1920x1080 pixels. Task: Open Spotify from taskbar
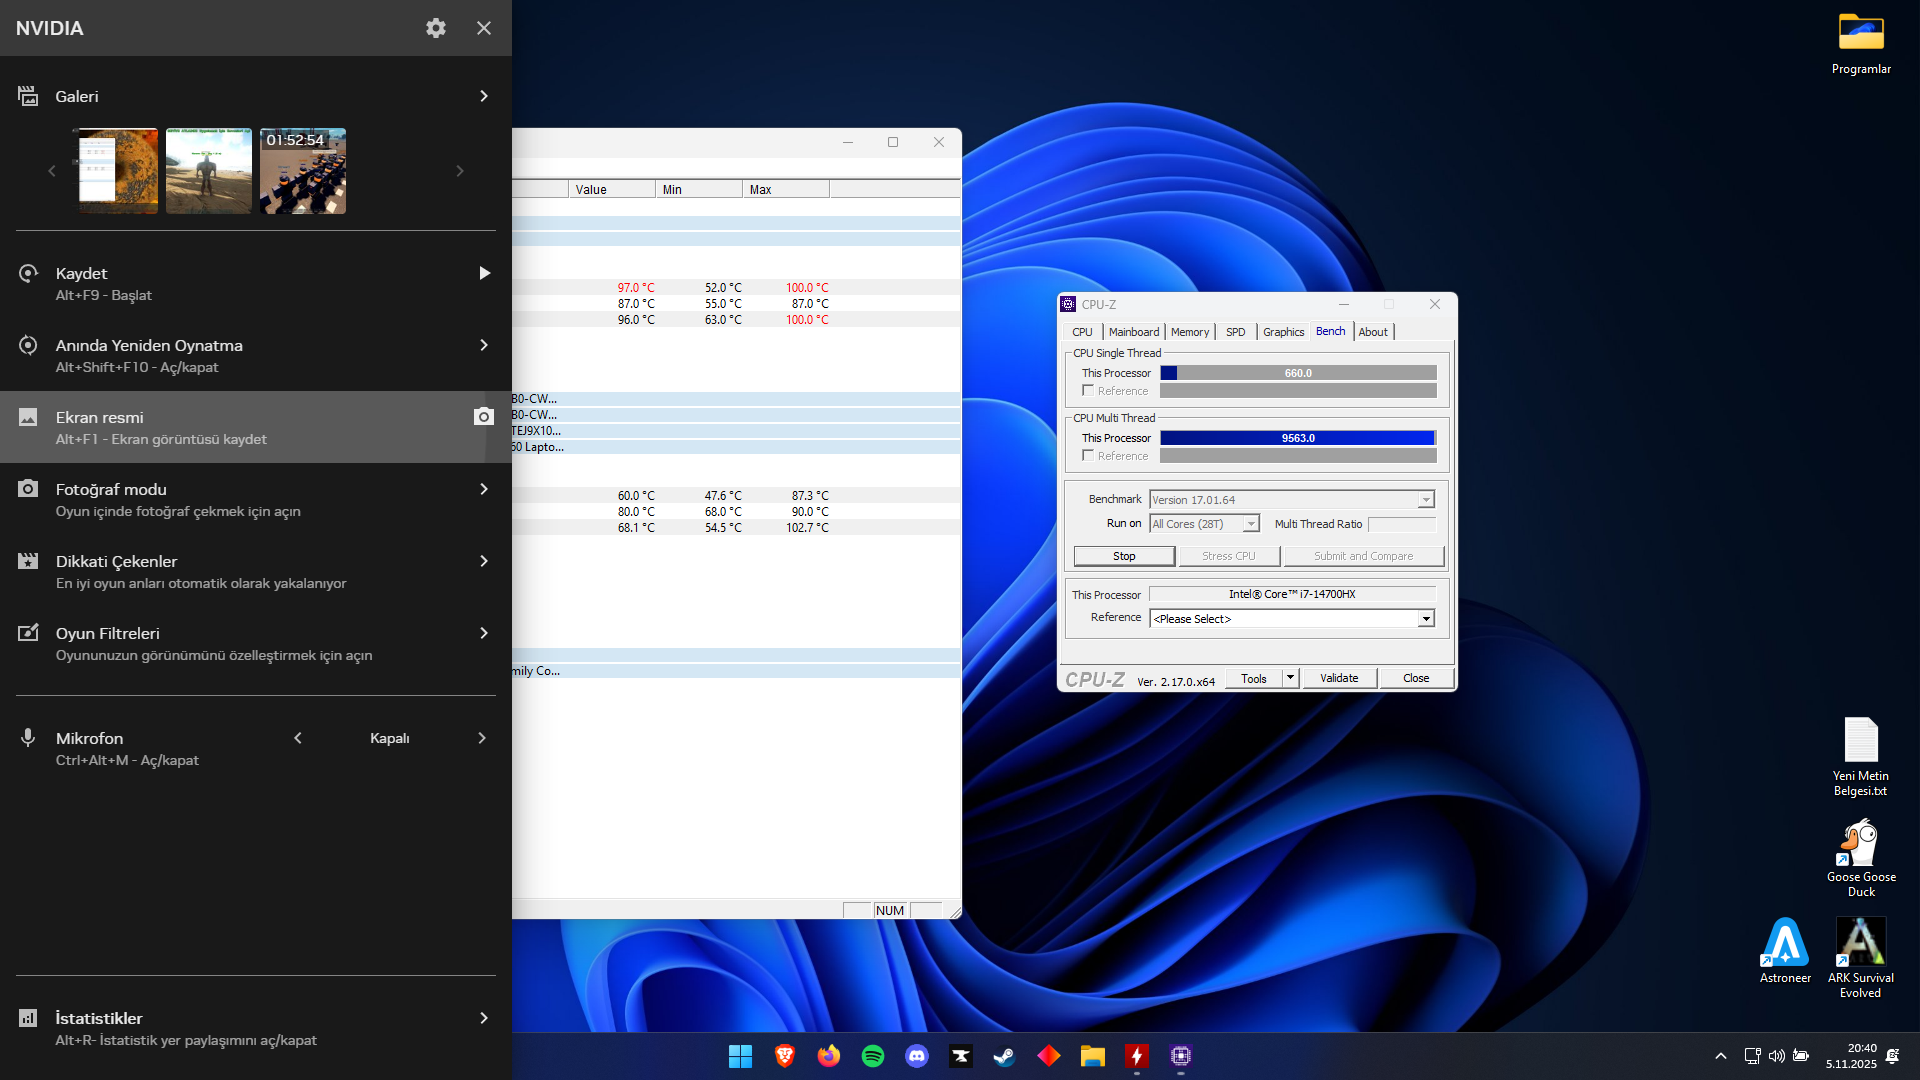tap(873, 1056)
